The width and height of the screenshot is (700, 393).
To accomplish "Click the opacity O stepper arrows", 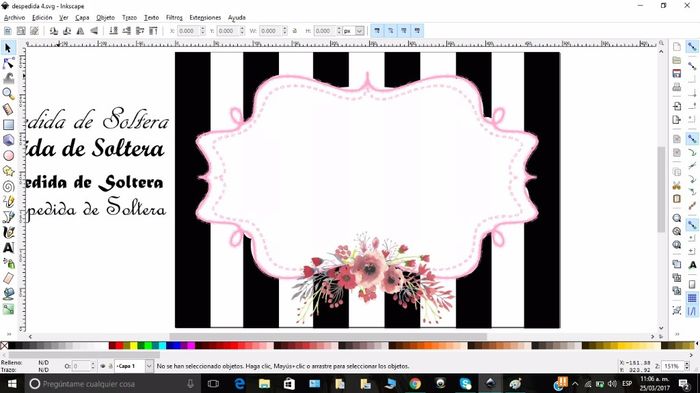I will pyautogui.click(x=93, y=366).
